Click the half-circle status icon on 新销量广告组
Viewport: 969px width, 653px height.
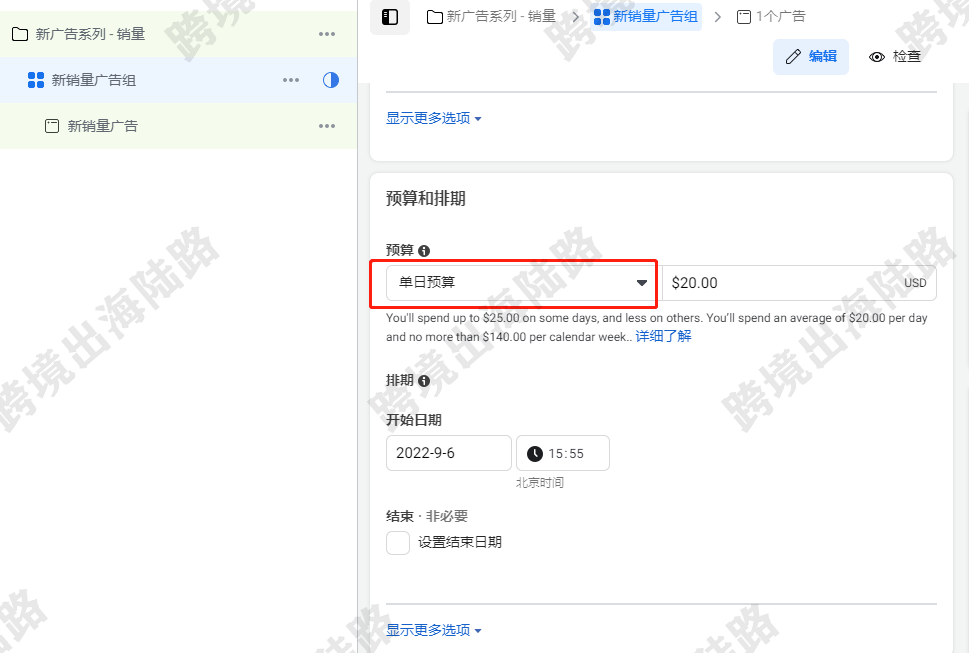pyautogui.click(x=331, y=80)
